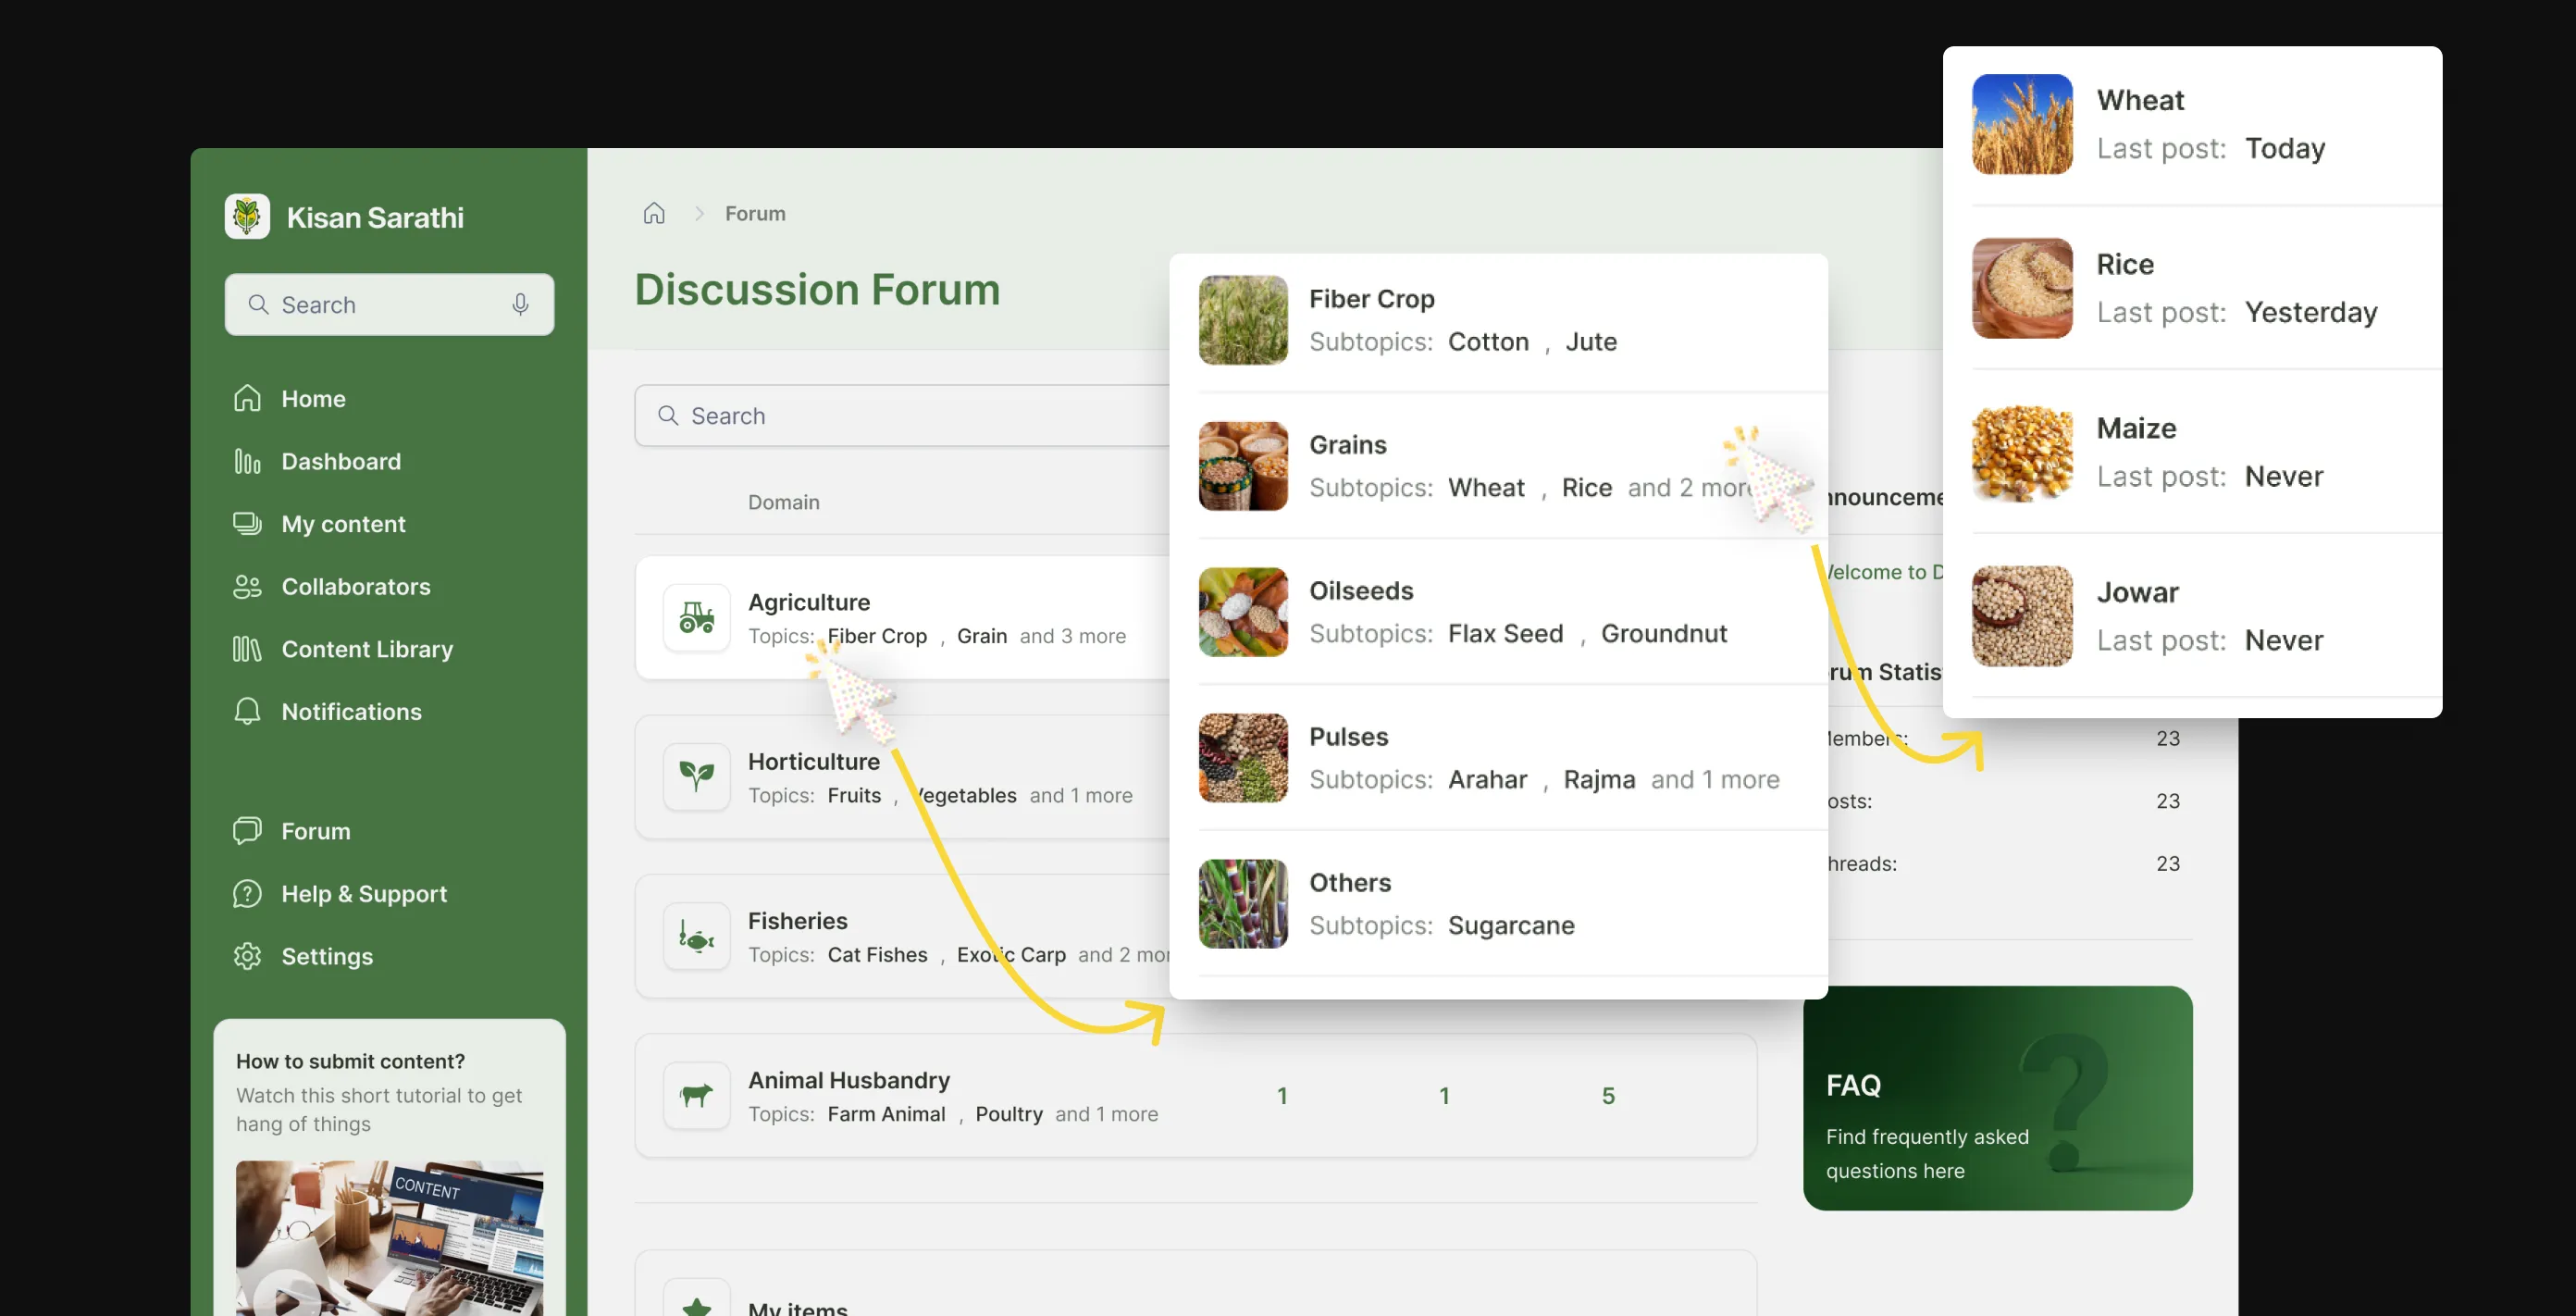Click 'and 1 more' under Animal Husbandry
The height and width of the screenshot is (1316, 2576).
(1106, 1114)
